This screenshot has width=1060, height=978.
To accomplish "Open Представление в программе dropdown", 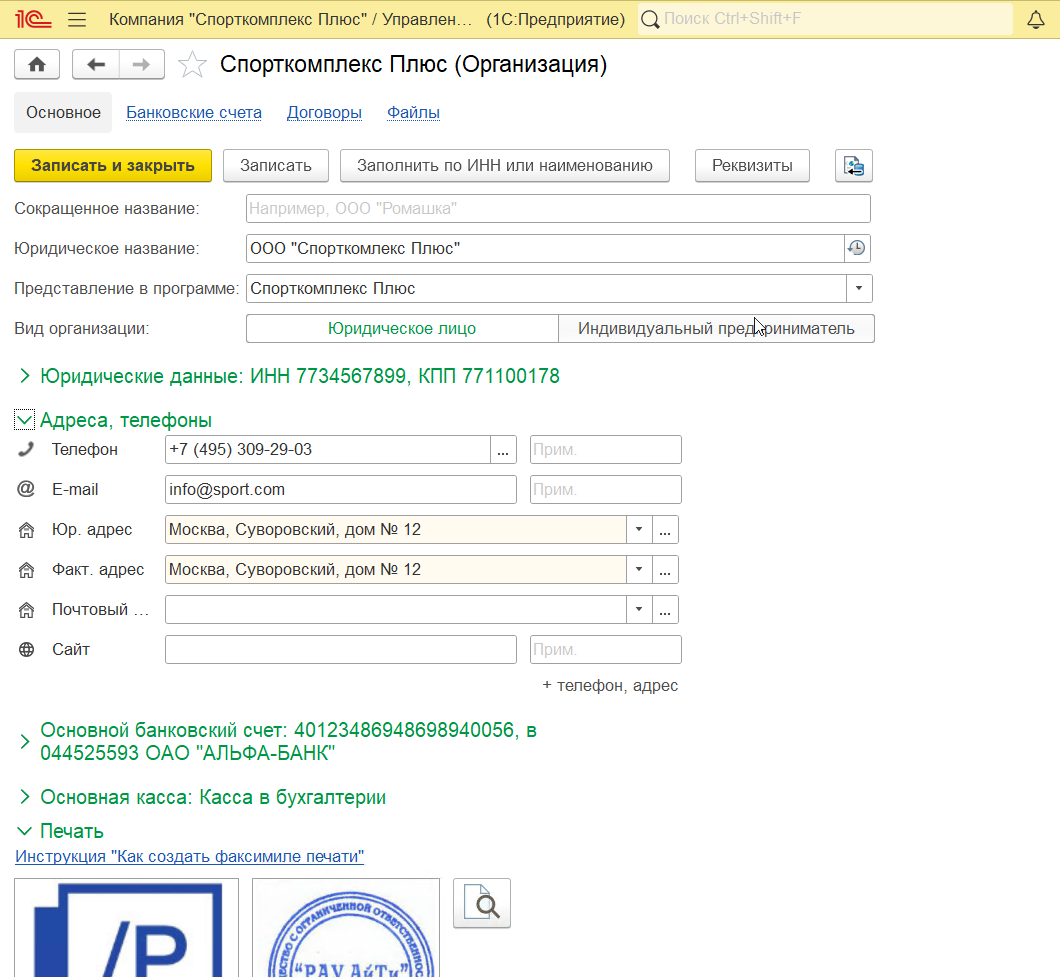I will pos(859,289).
